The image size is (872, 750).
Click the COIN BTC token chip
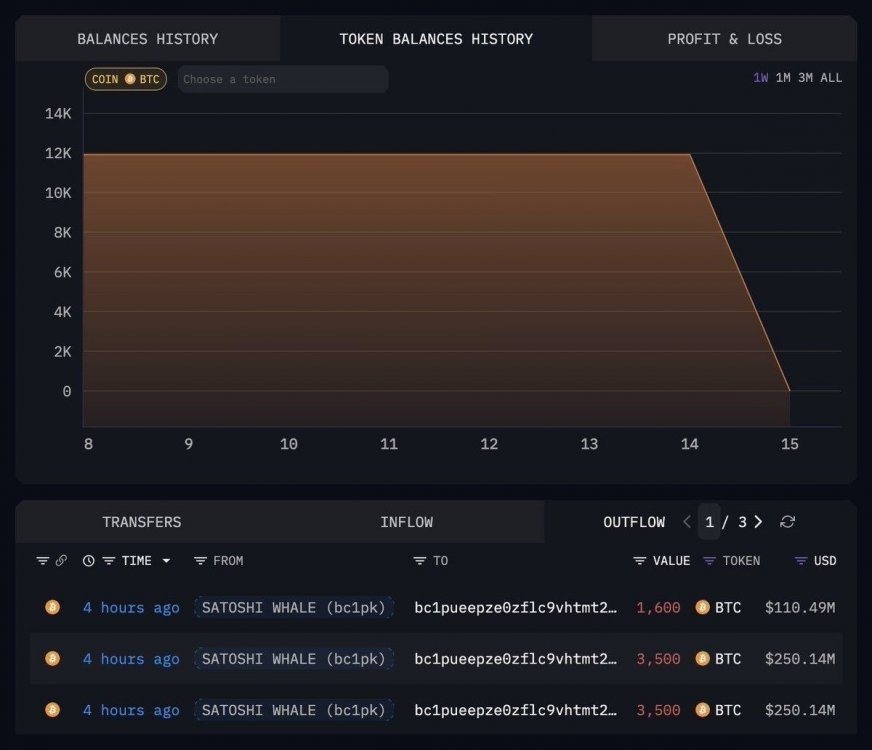pos(126,79)
